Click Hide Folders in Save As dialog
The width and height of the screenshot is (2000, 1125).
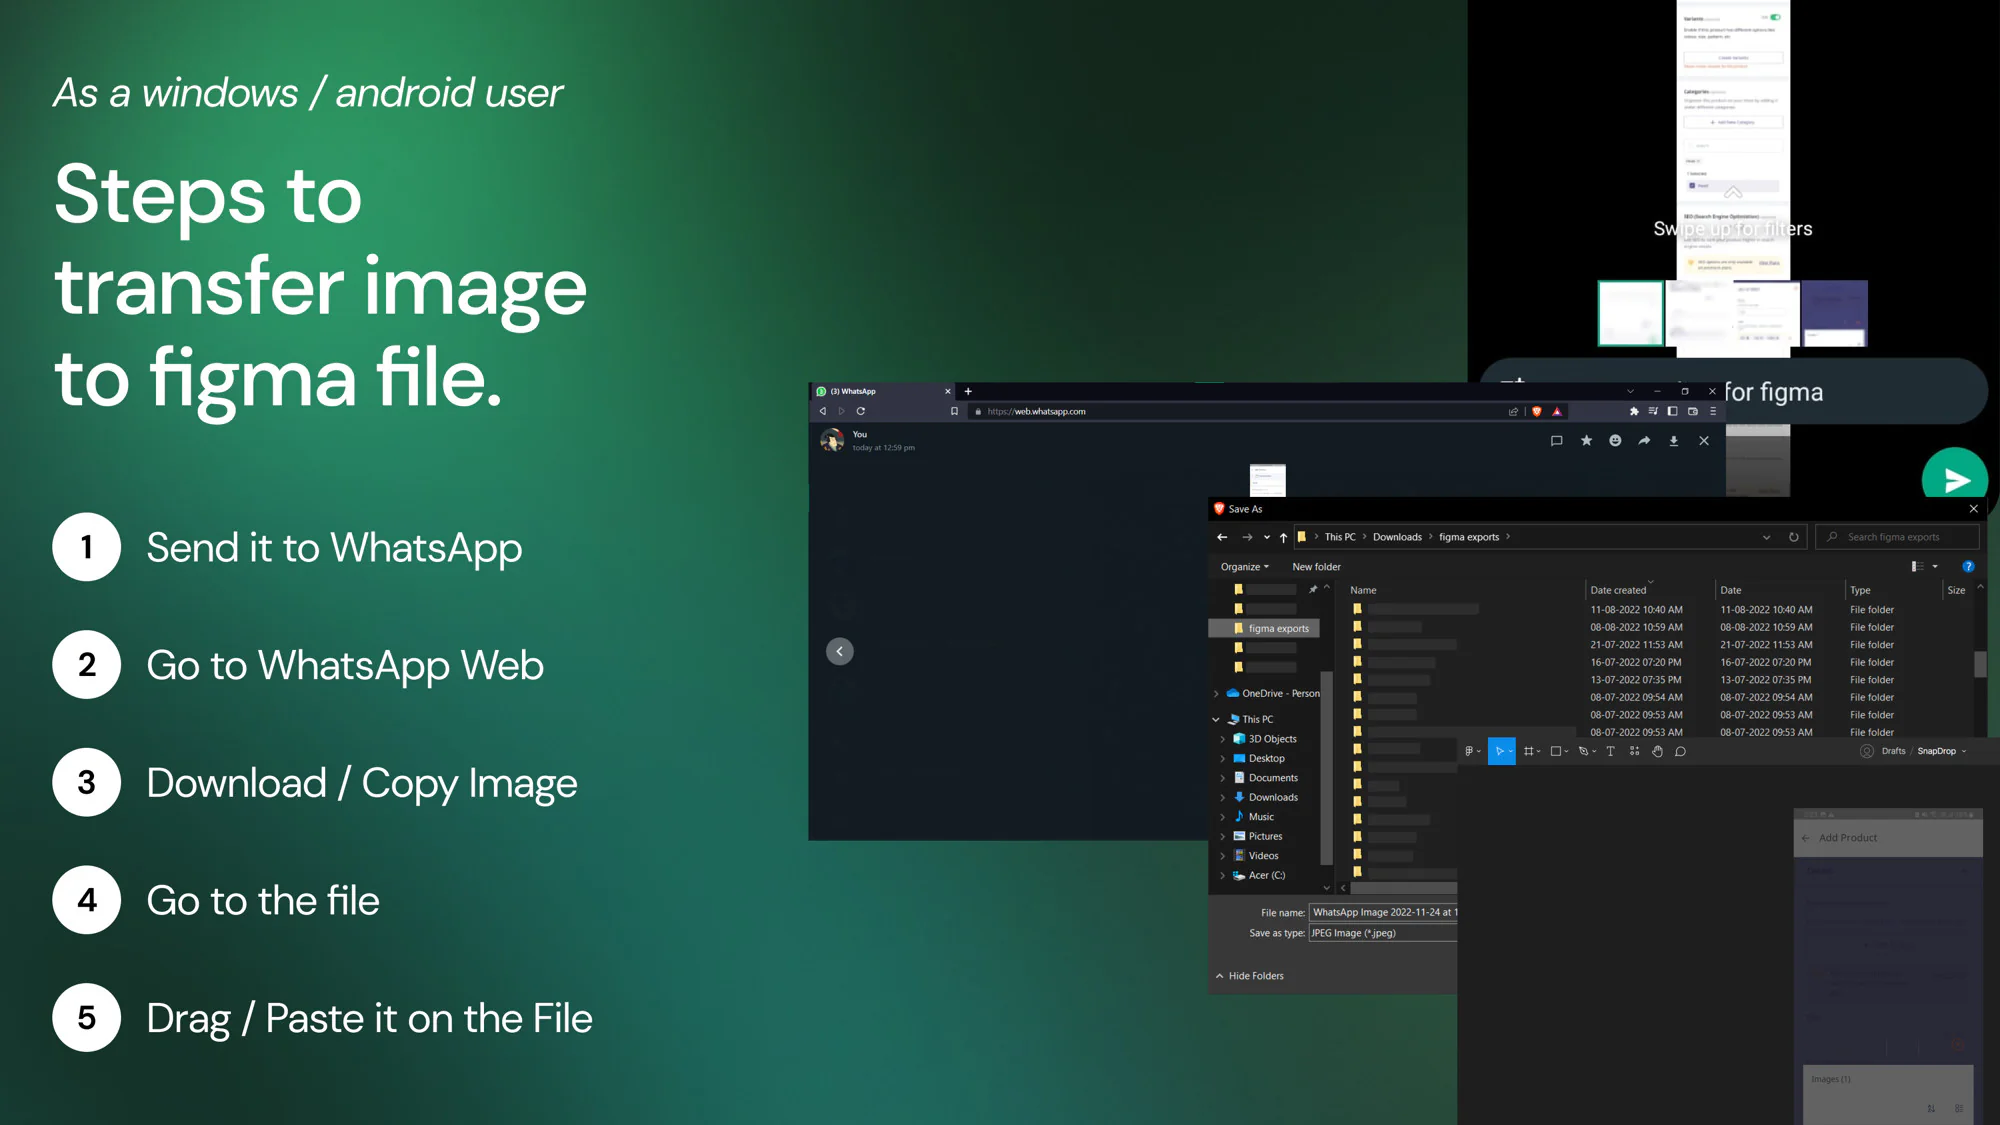pyautogui.click(x=1249, y=976)
